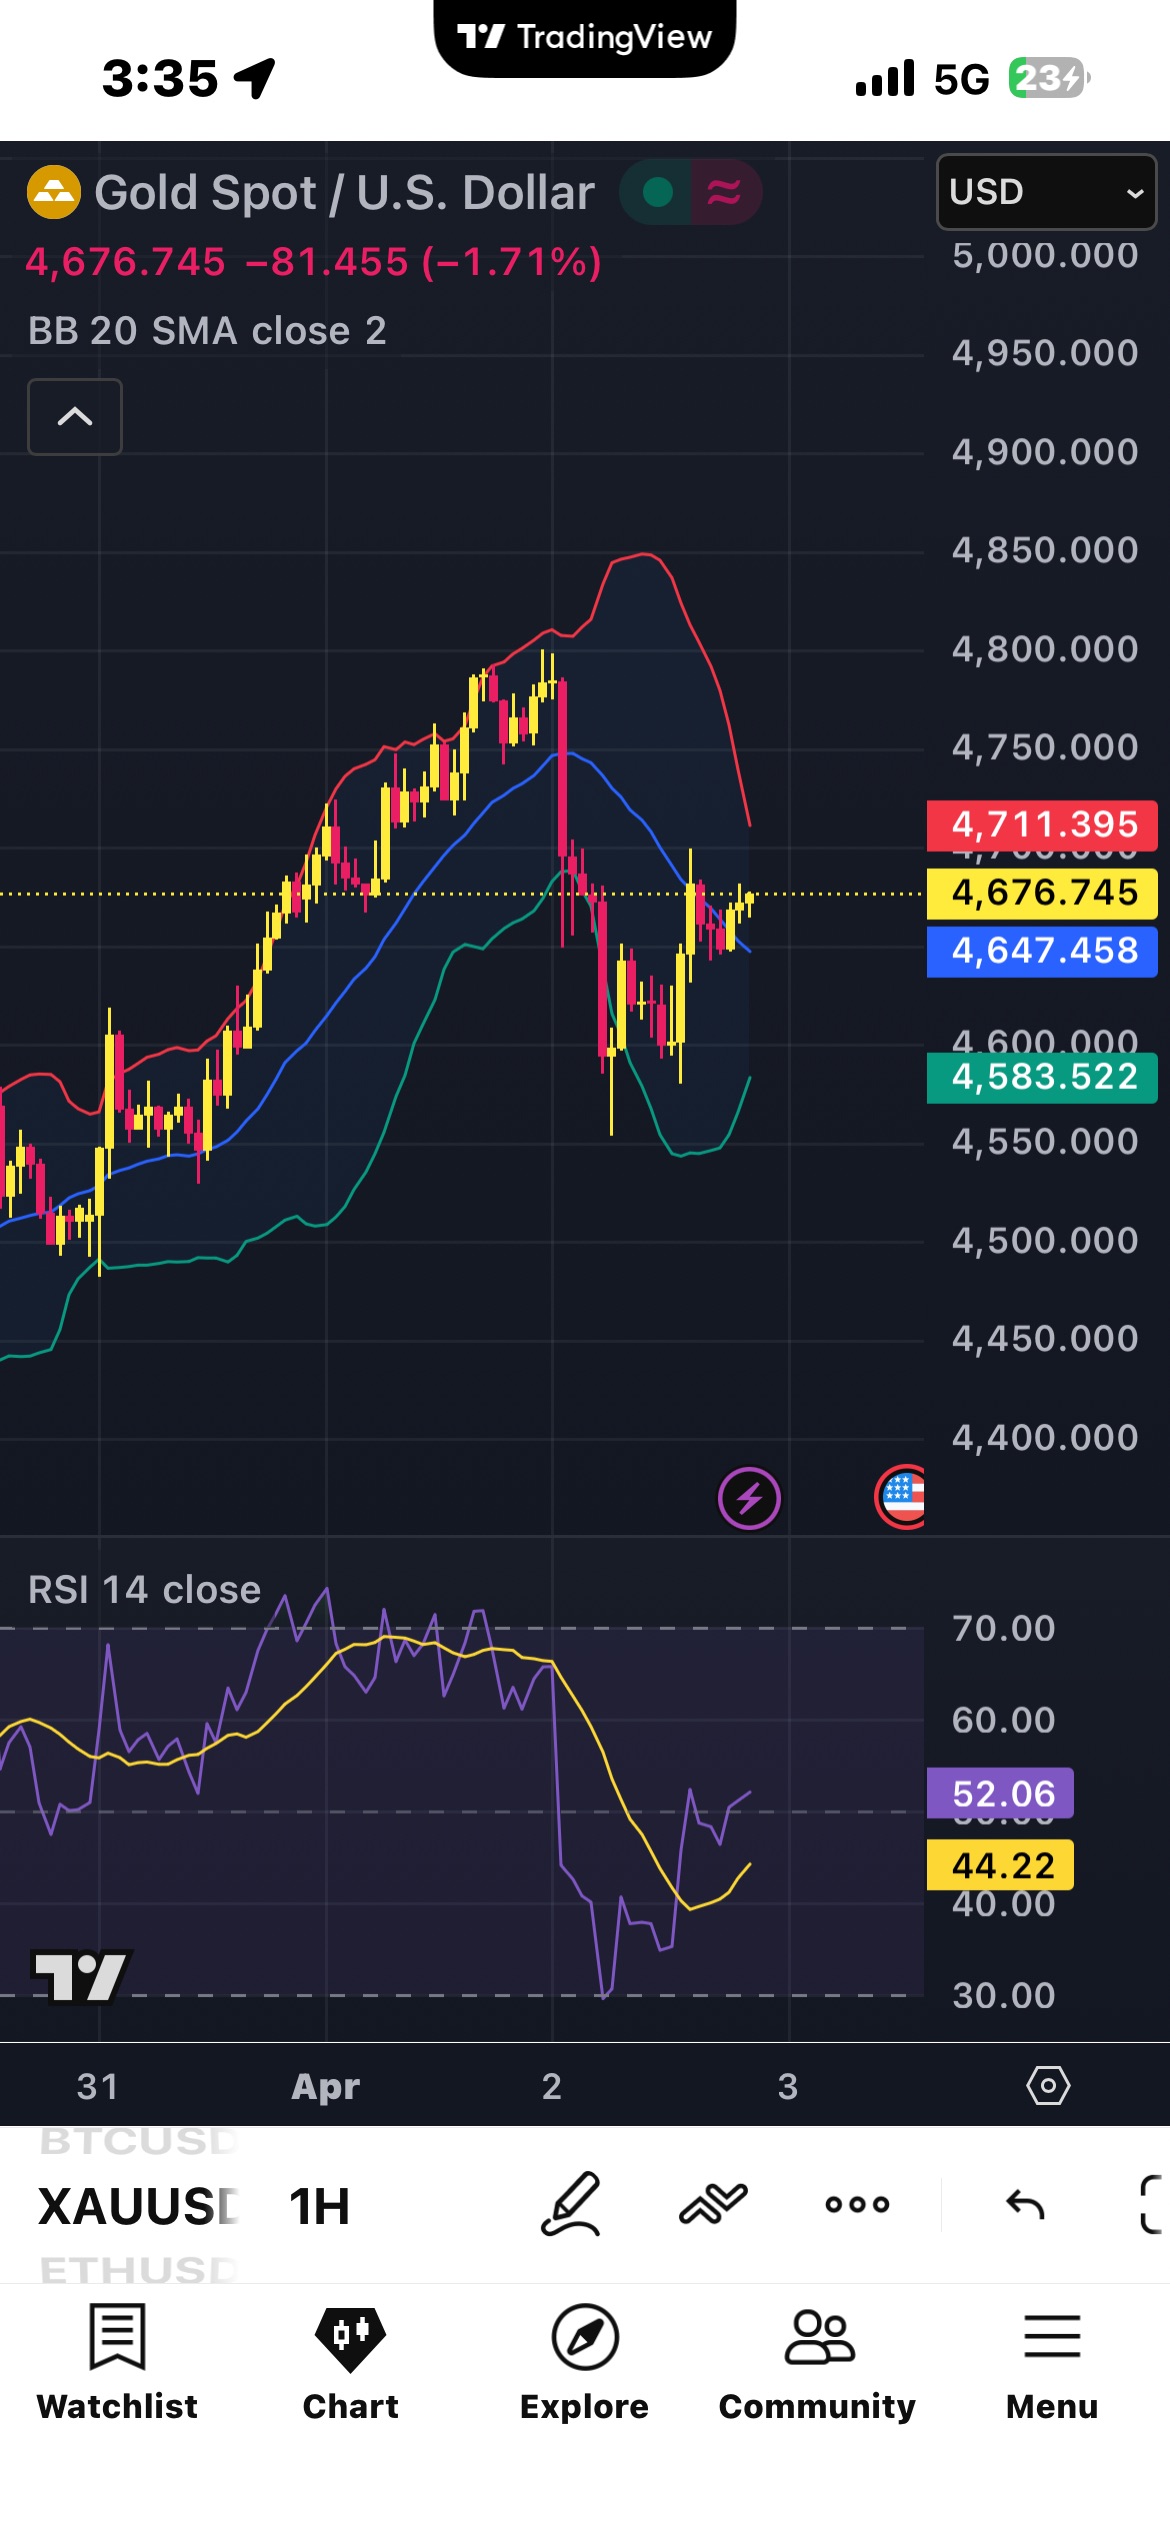Collapse the indicator legend with chevron

(75, 417)
